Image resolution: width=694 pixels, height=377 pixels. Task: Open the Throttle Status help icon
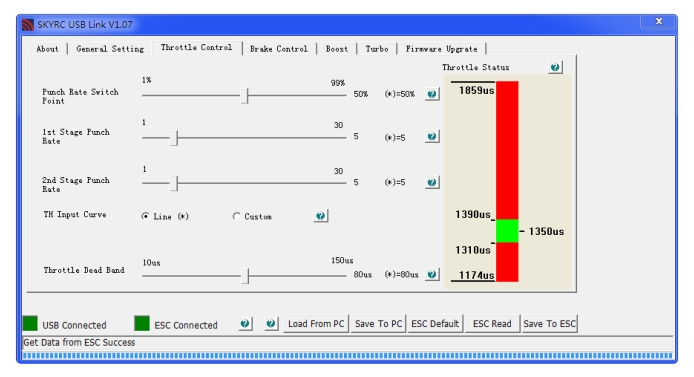(555, 67)
